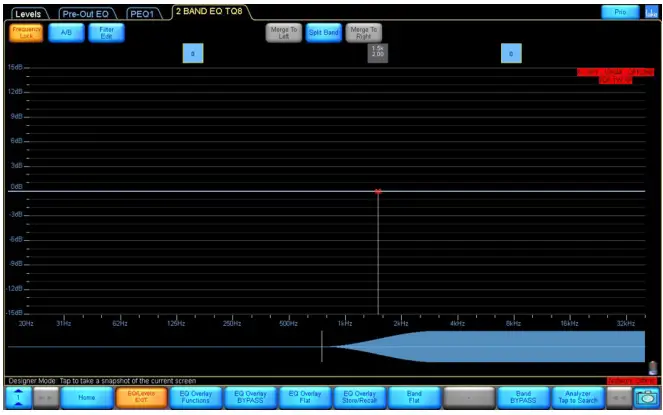663x415 pixels.
Task: Toggle Frequency Lock
Action: point(26,33)
